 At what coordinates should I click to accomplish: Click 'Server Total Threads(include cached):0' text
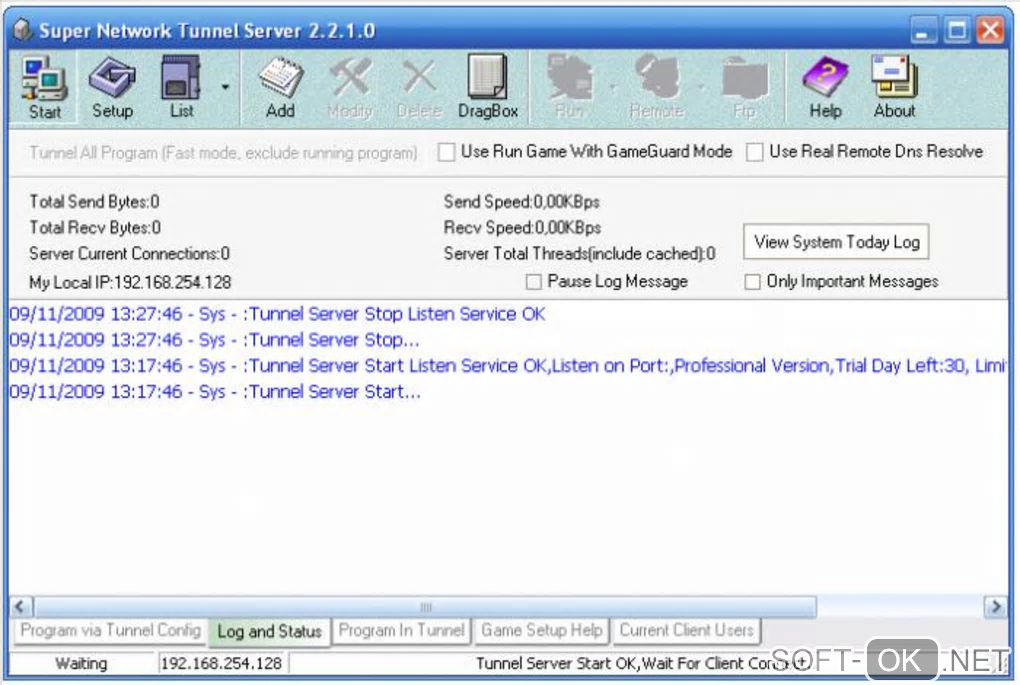pyautogui.click(x=580, y=254)
